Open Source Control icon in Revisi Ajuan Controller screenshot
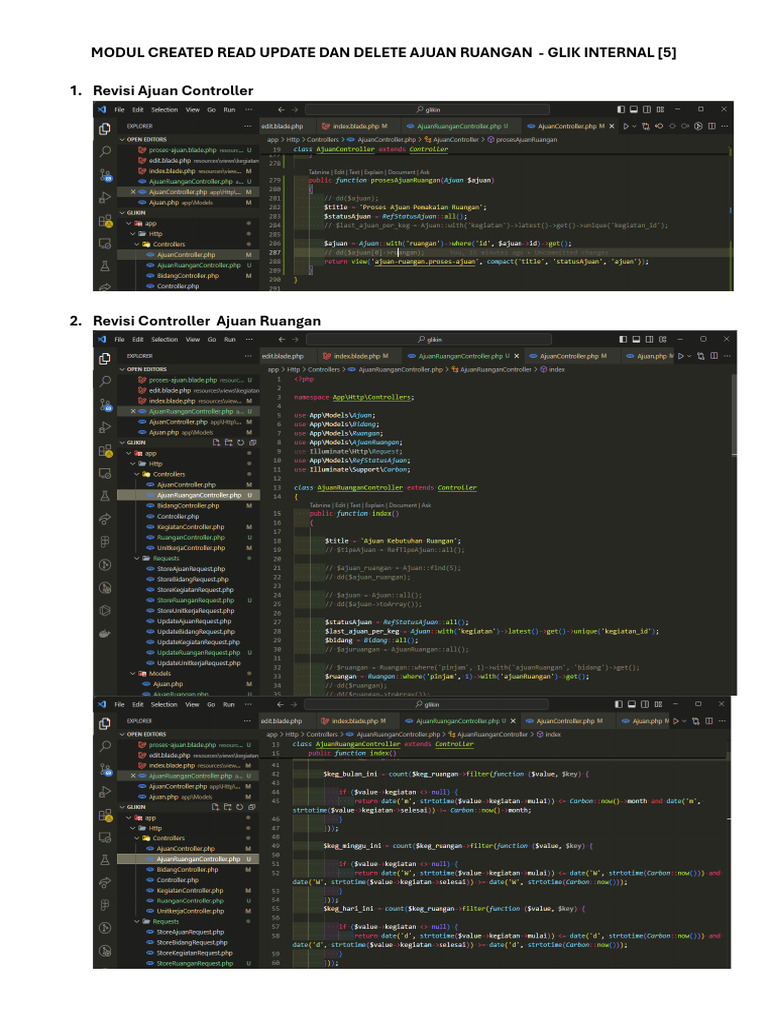The image size is (768, 1024). click(104, 175)
